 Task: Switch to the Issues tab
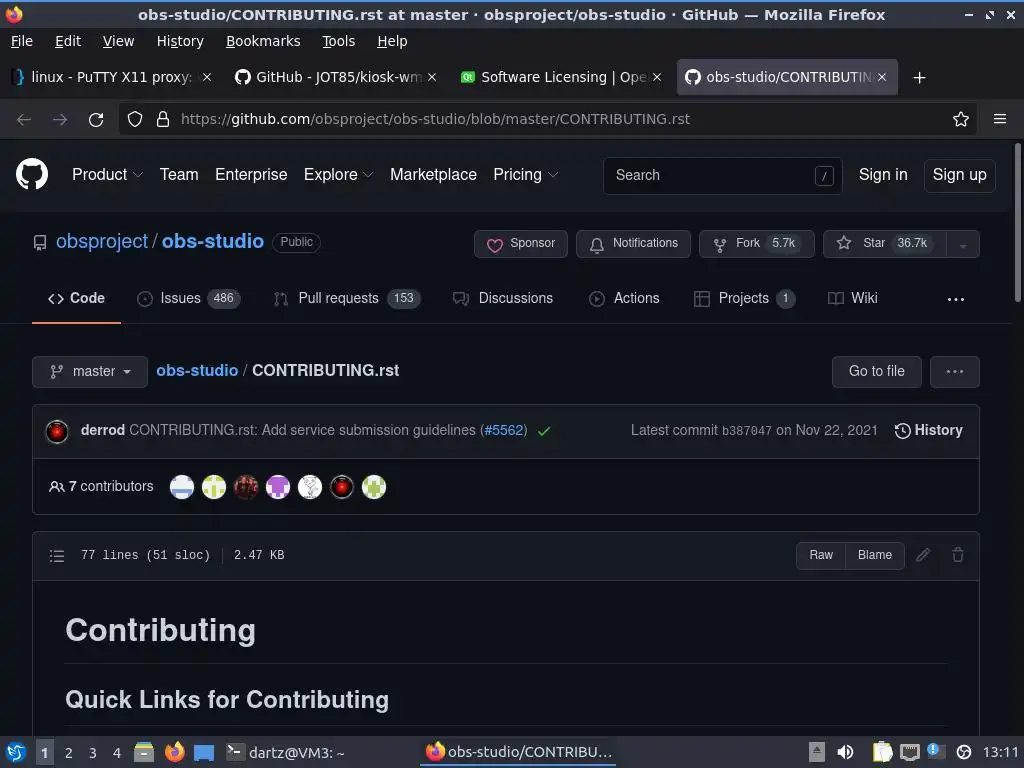189,298
